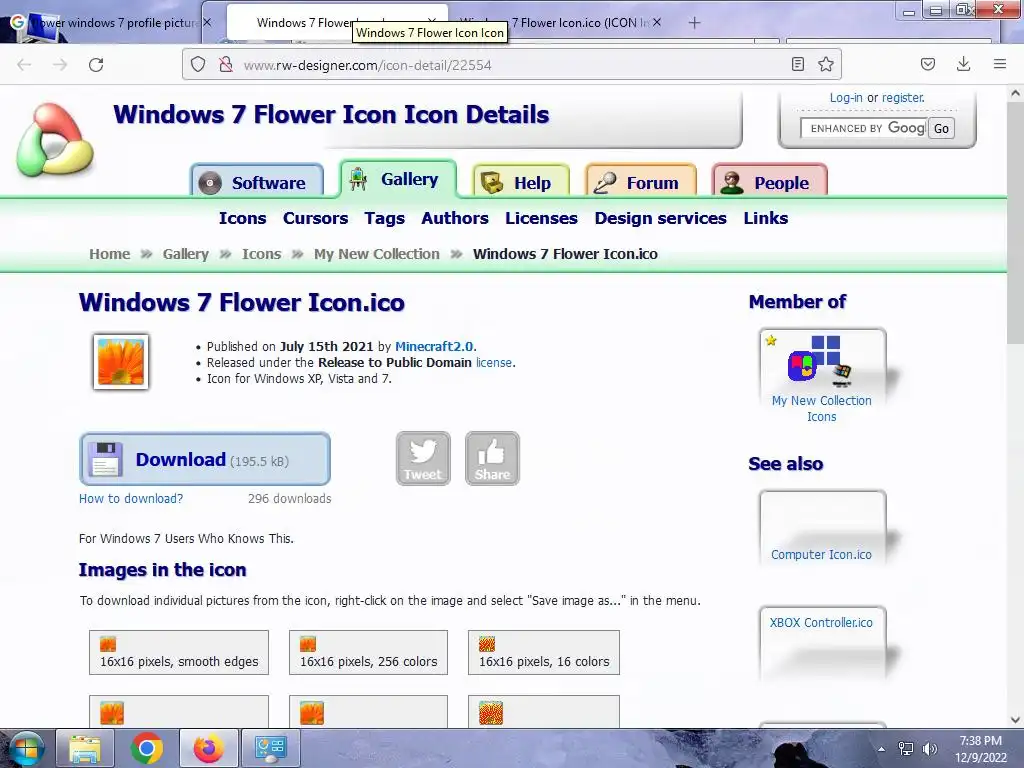Image resolution: width=1024 pixels, height=768 pixels.
Task: Go to the Cursors submenu
Action: coord(315,218)
